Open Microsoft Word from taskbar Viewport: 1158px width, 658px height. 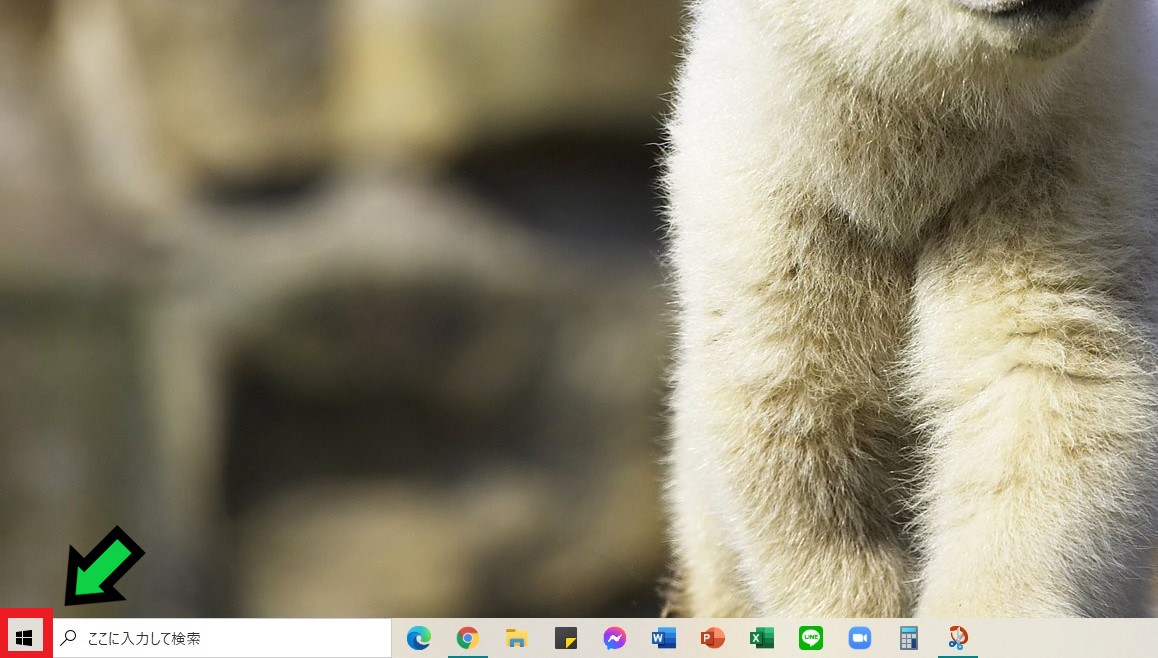click(x=663, y=637)
